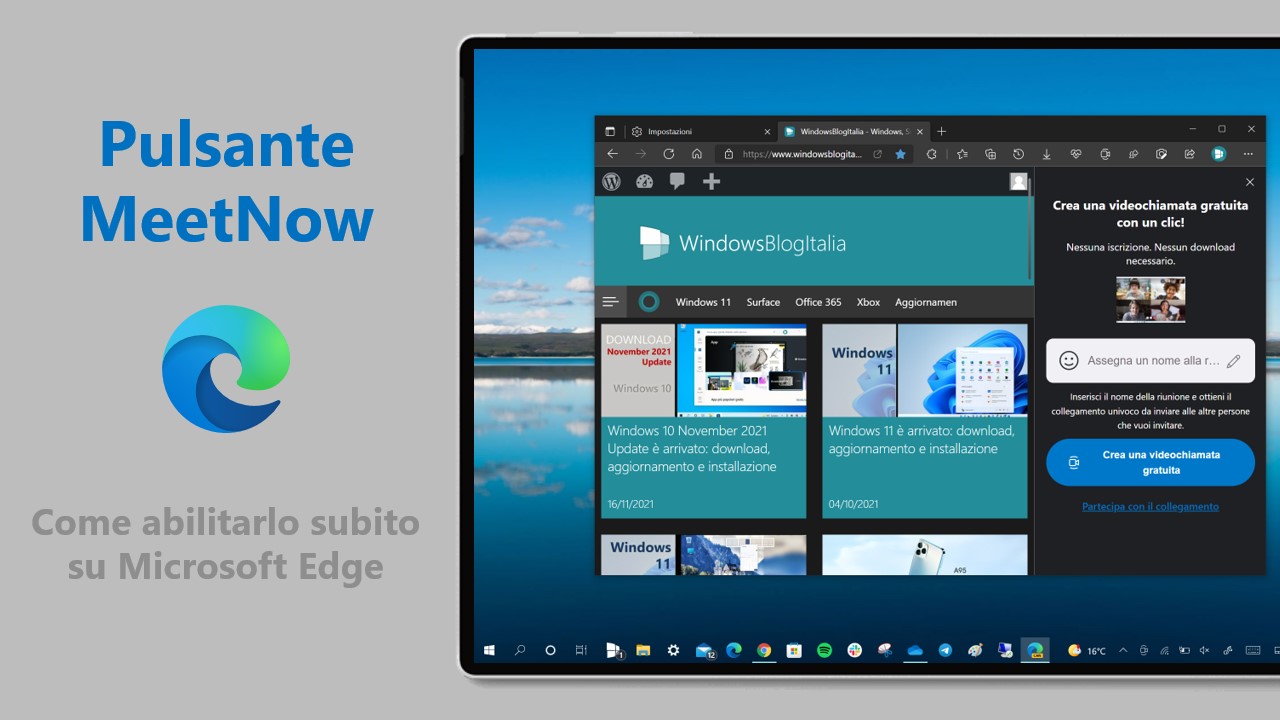Open article Windows 10 November 2021 Update è arrivato
The image size is (1280, 720).
point(692,449)
